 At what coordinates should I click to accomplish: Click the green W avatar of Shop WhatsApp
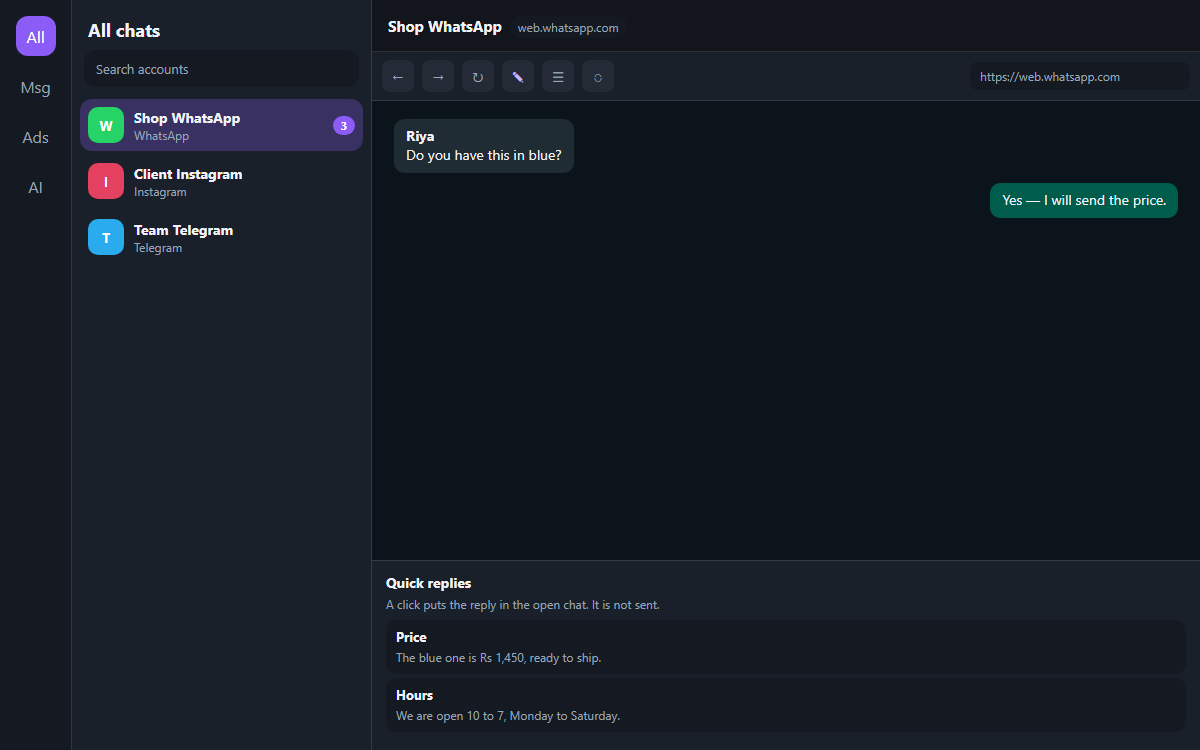[x=106, y=125]
